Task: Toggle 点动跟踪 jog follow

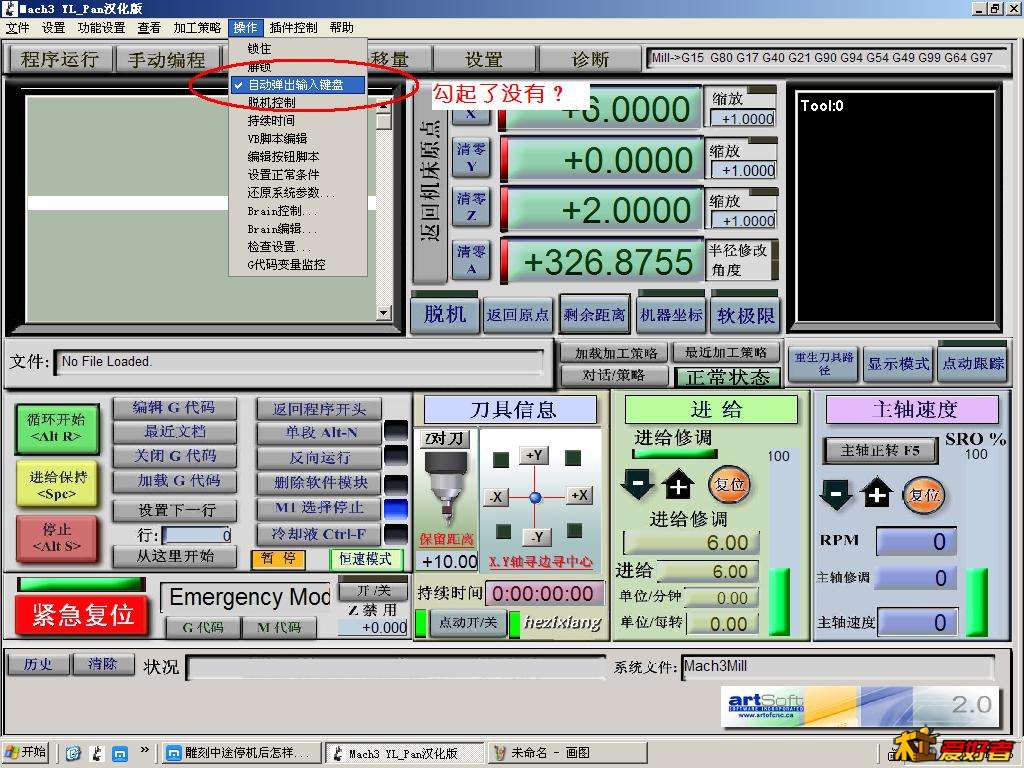Action: click(972, 363)
